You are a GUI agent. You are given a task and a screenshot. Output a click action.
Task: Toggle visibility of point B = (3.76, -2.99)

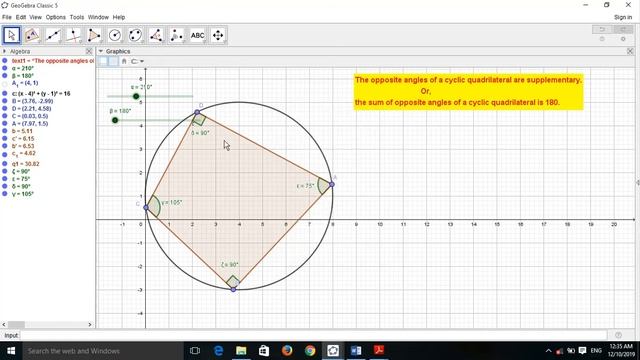tap(5, 101)
